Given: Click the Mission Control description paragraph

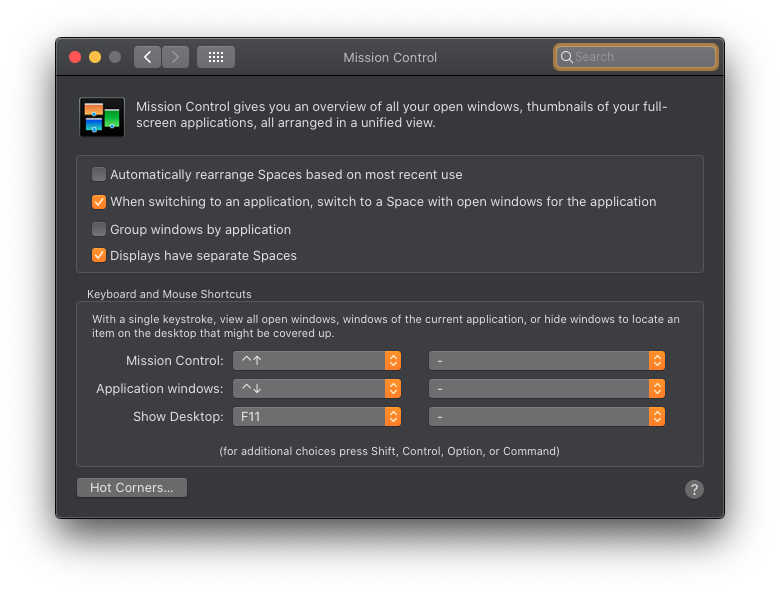Looking at the screenshot, I should 401,114.
